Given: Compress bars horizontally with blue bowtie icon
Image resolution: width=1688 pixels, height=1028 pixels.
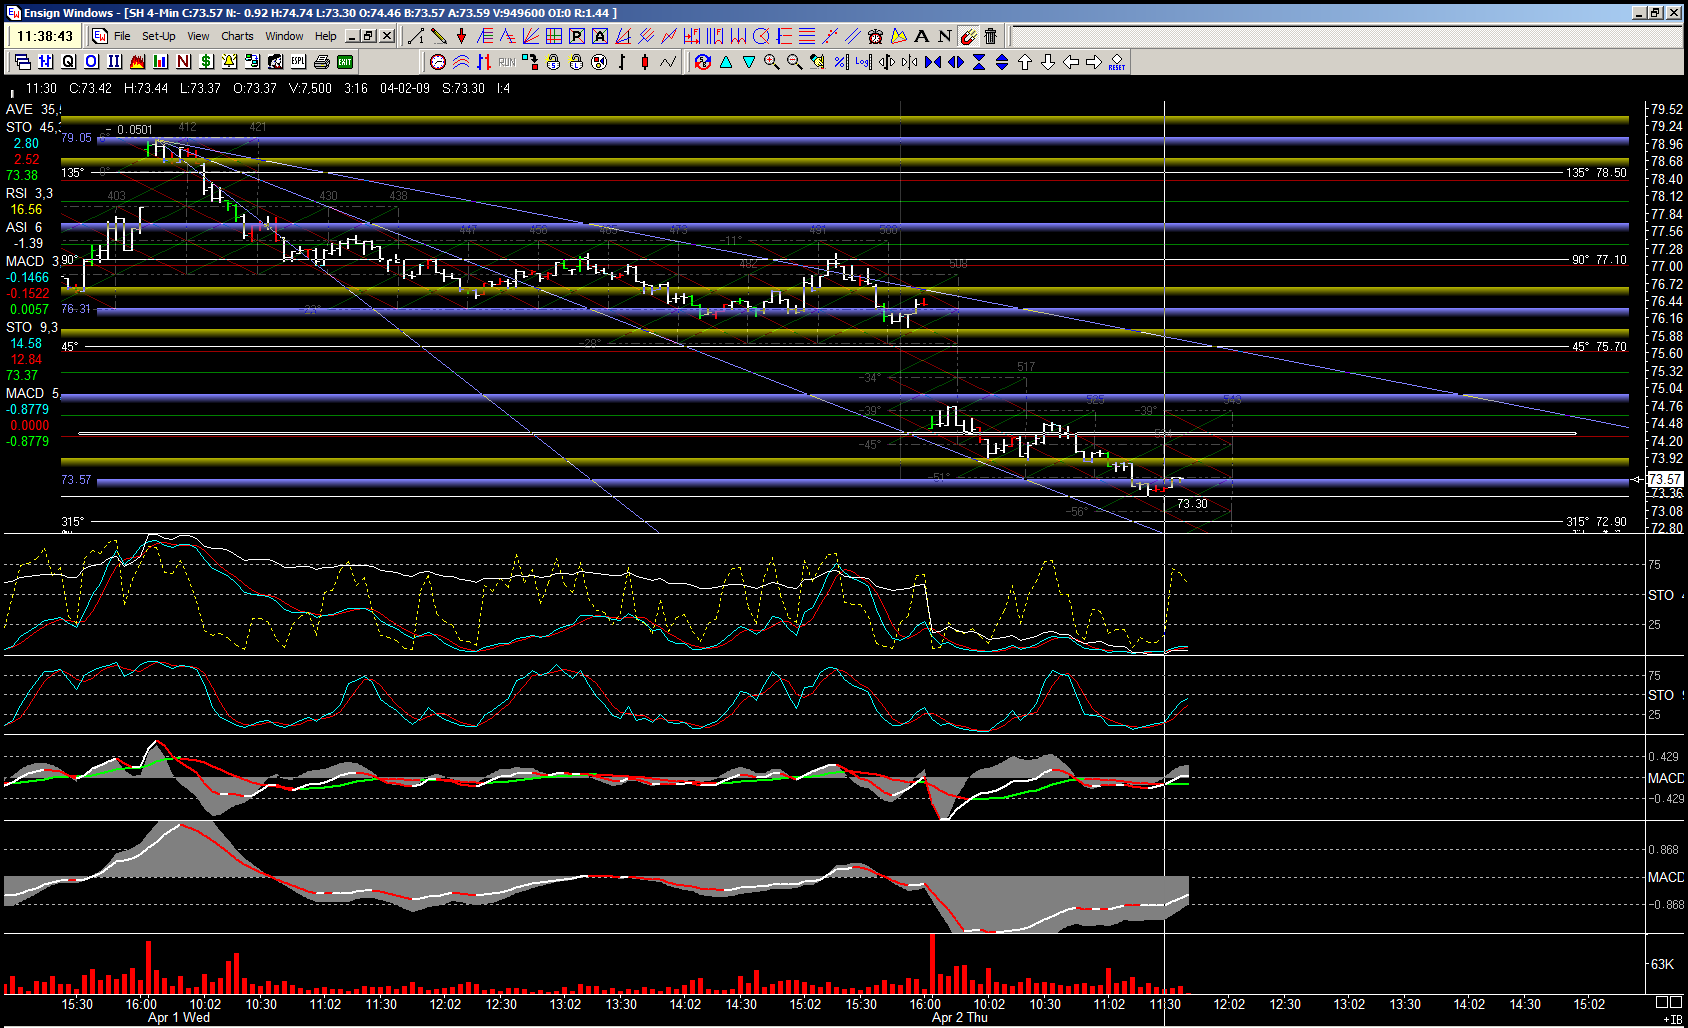Looking at the screenshot, I should click(933, 62).
